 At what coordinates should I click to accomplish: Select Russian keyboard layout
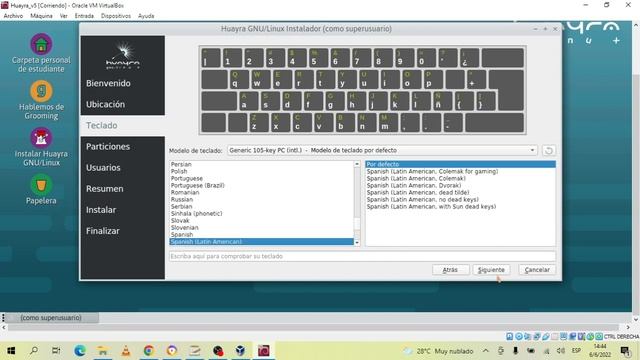tap(182, 200)
